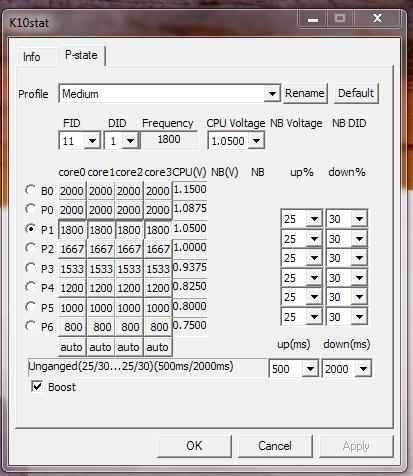
Task: Click core1 P4 button showing 1200
Action: (101, 288)
